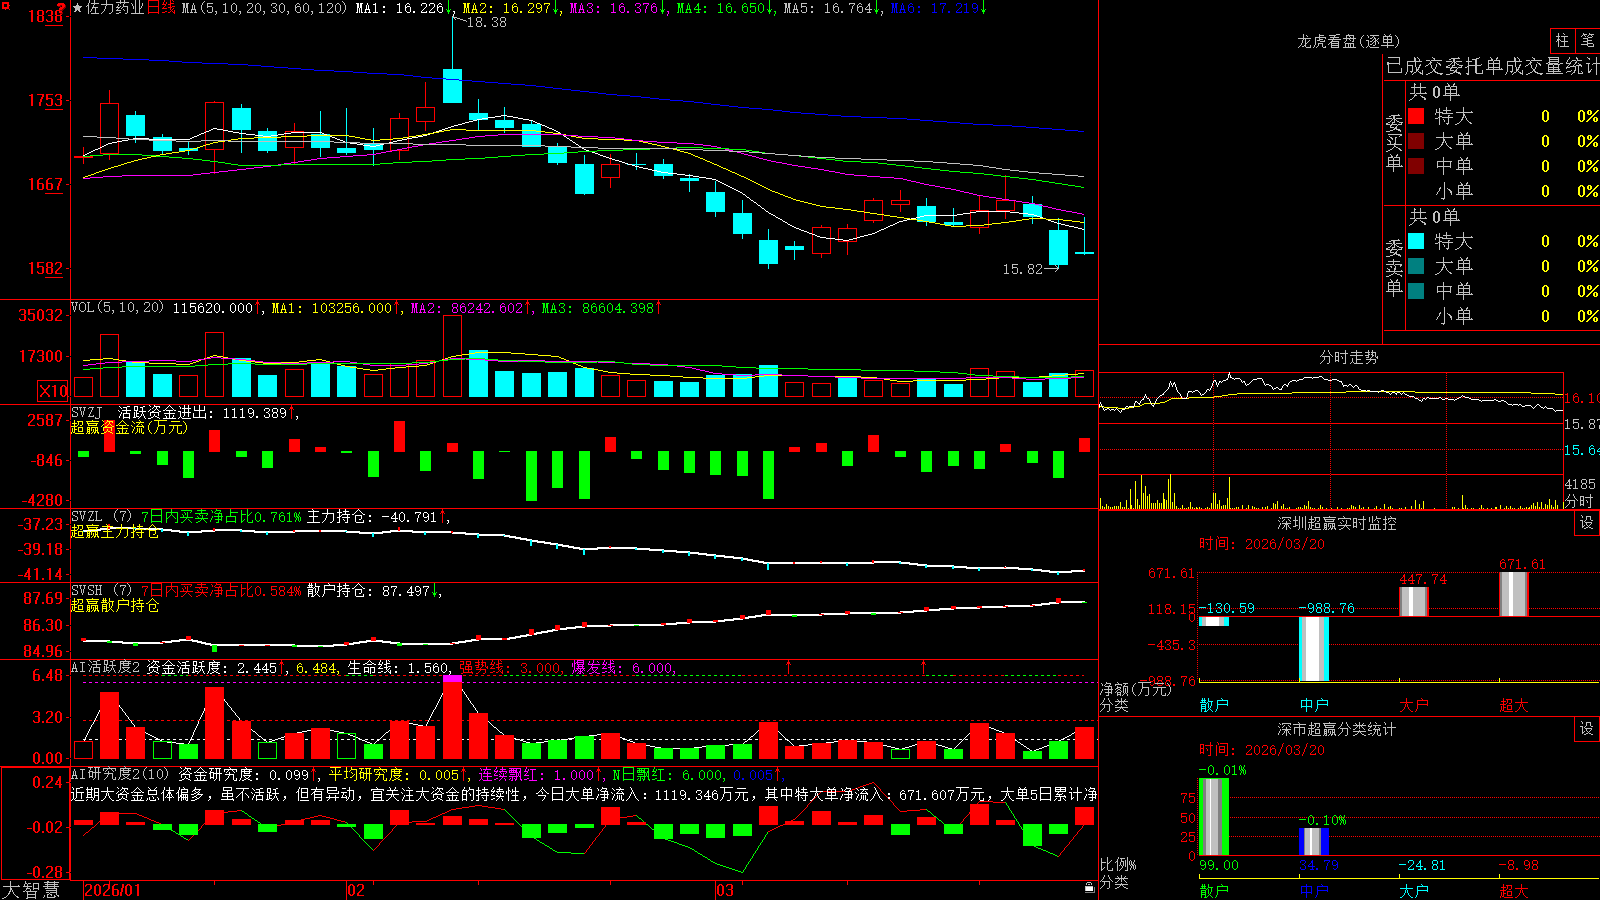Click the 深圳超赢实时监控 panel header
Image resolution: width=1600 pixels, height=900 pixels.
[1336, 523]
